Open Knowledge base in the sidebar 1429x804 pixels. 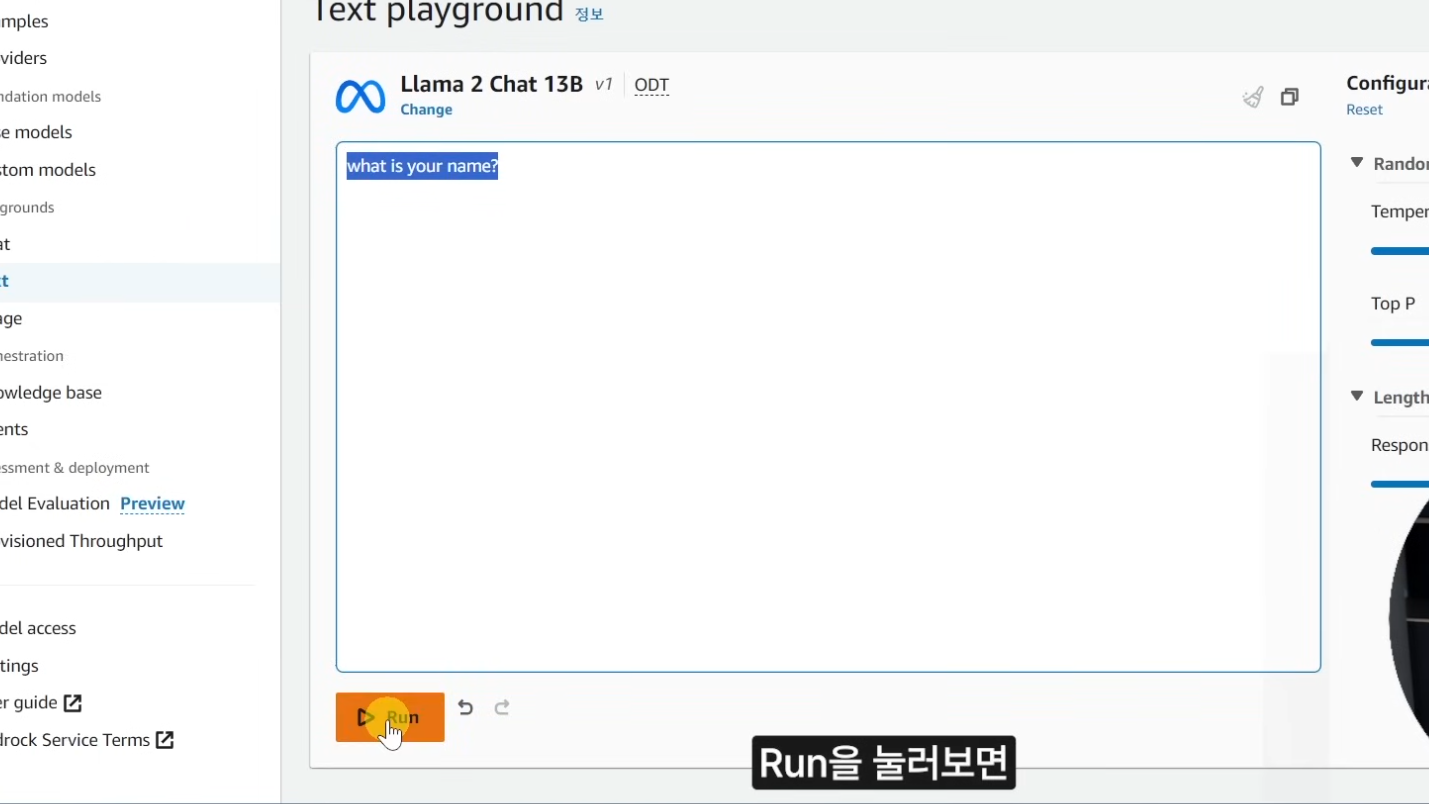[x=51, y=393]
